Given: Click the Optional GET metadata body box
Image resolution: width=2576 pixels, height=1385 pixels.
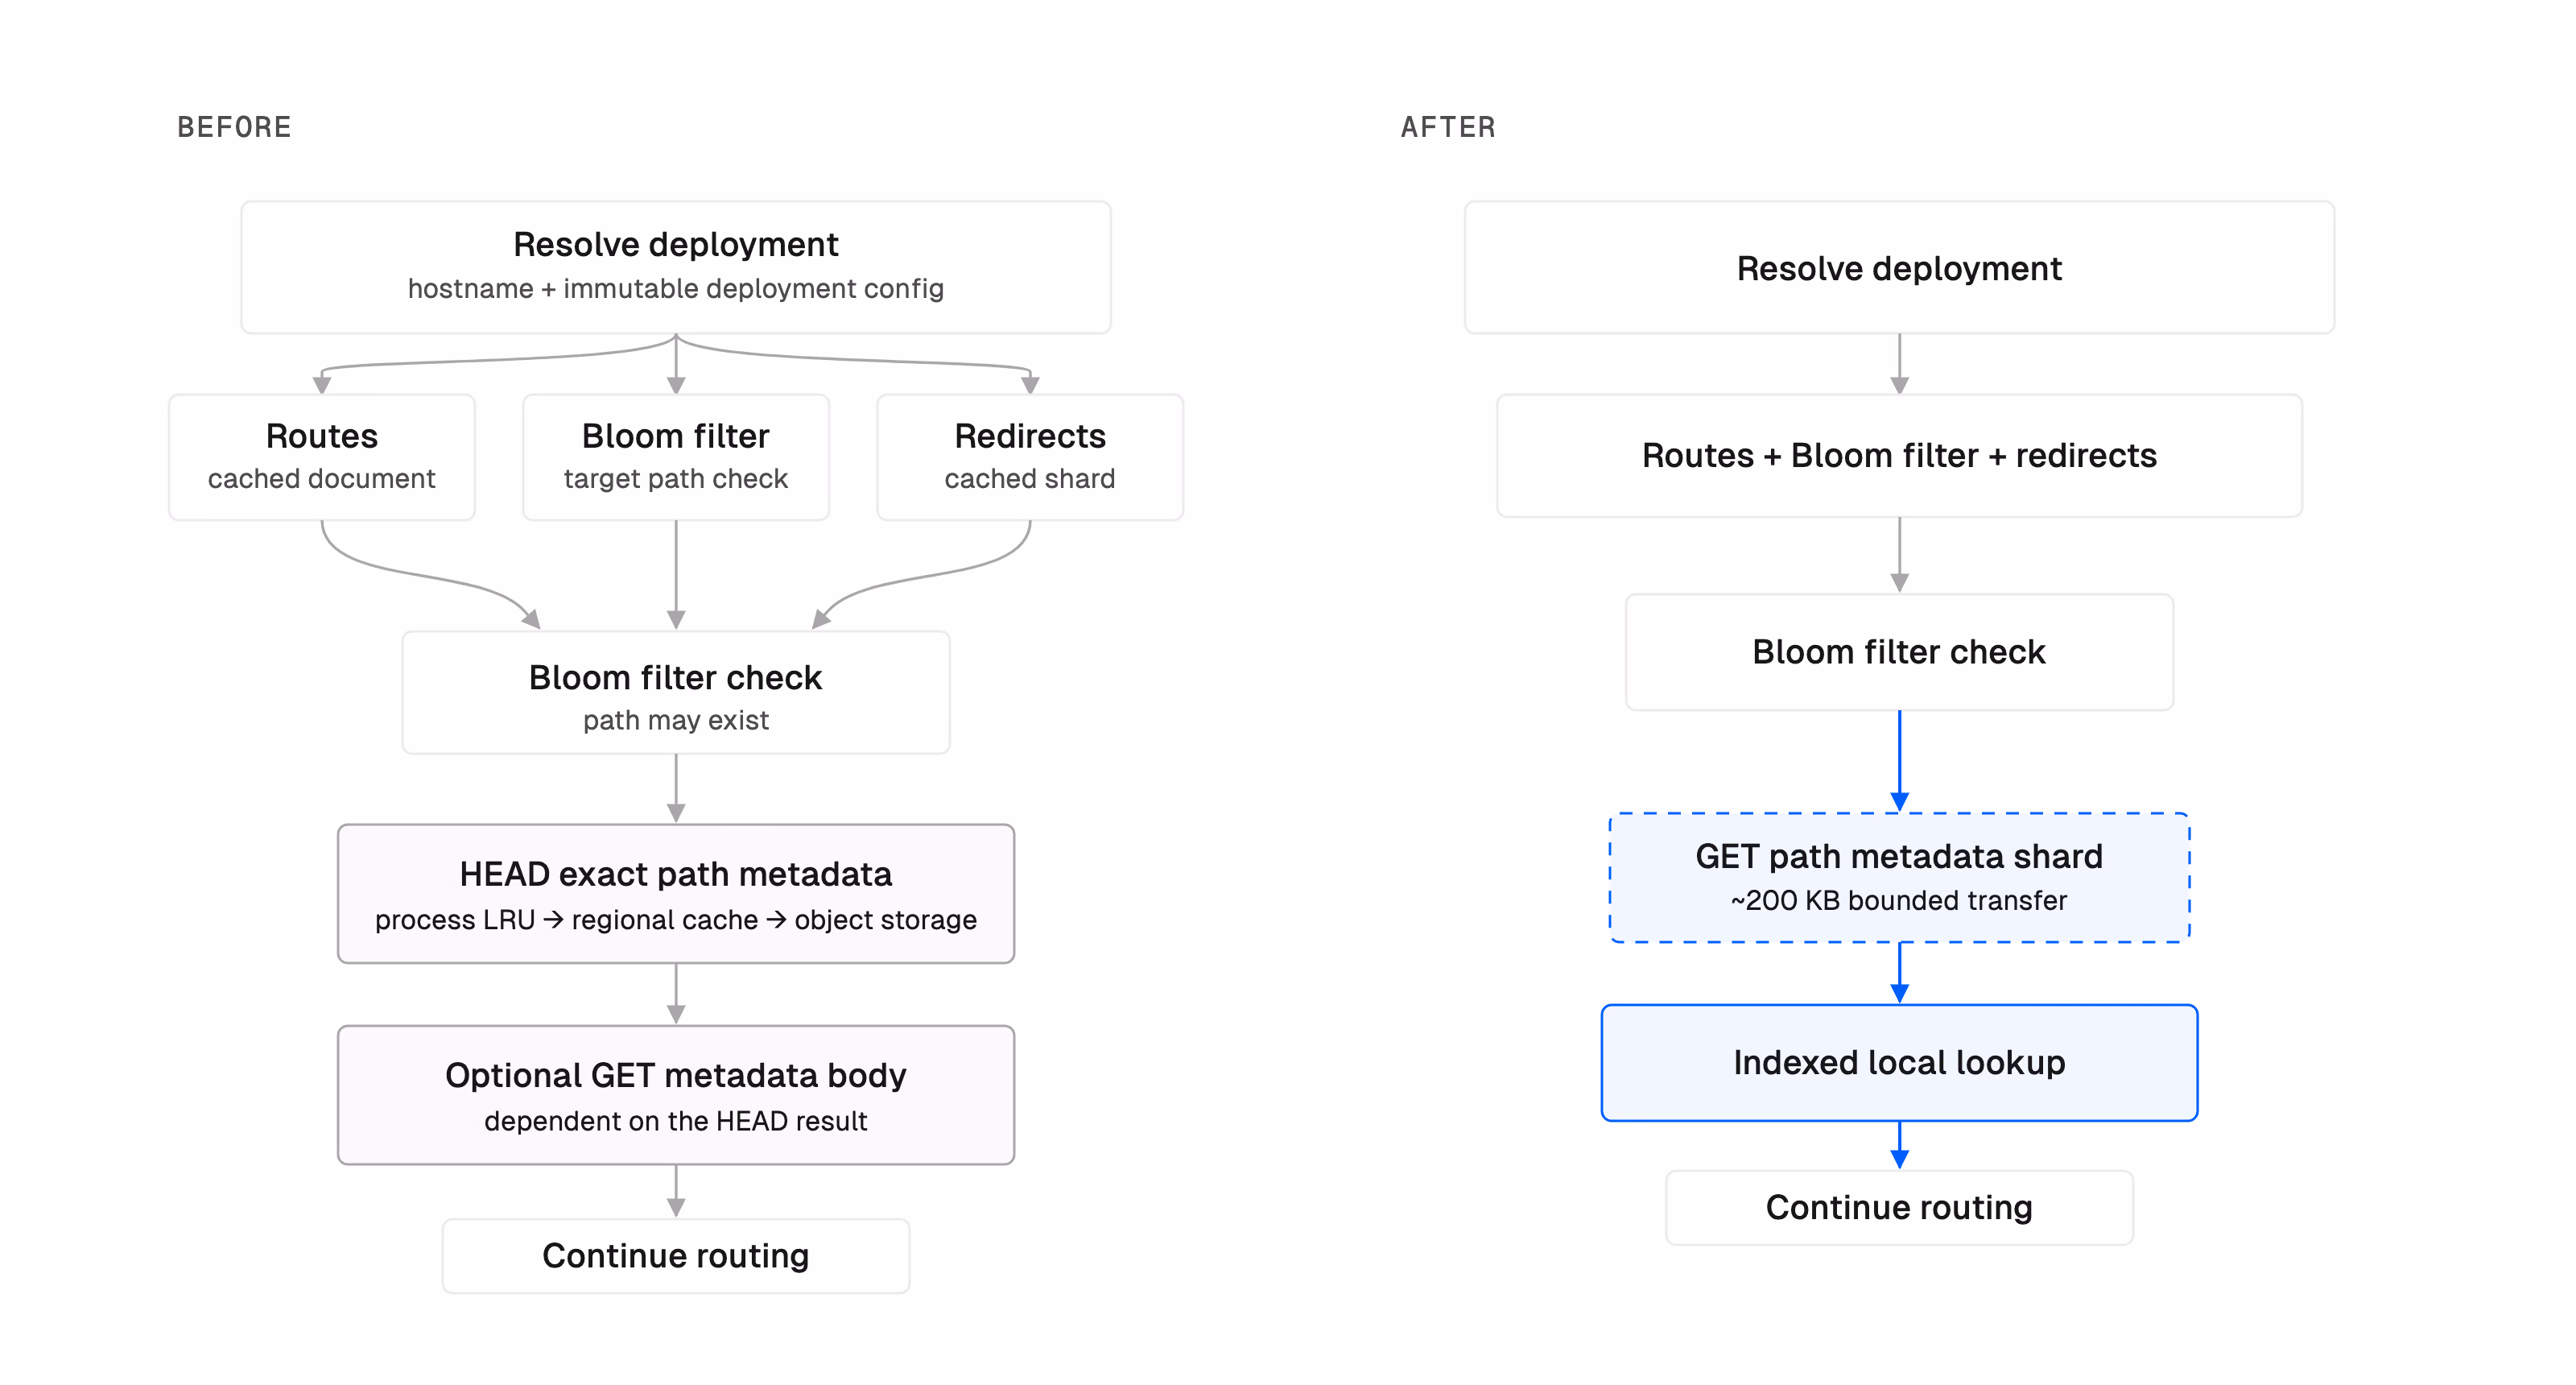Looking at the screenshot, I should [x=676, y=1095].
